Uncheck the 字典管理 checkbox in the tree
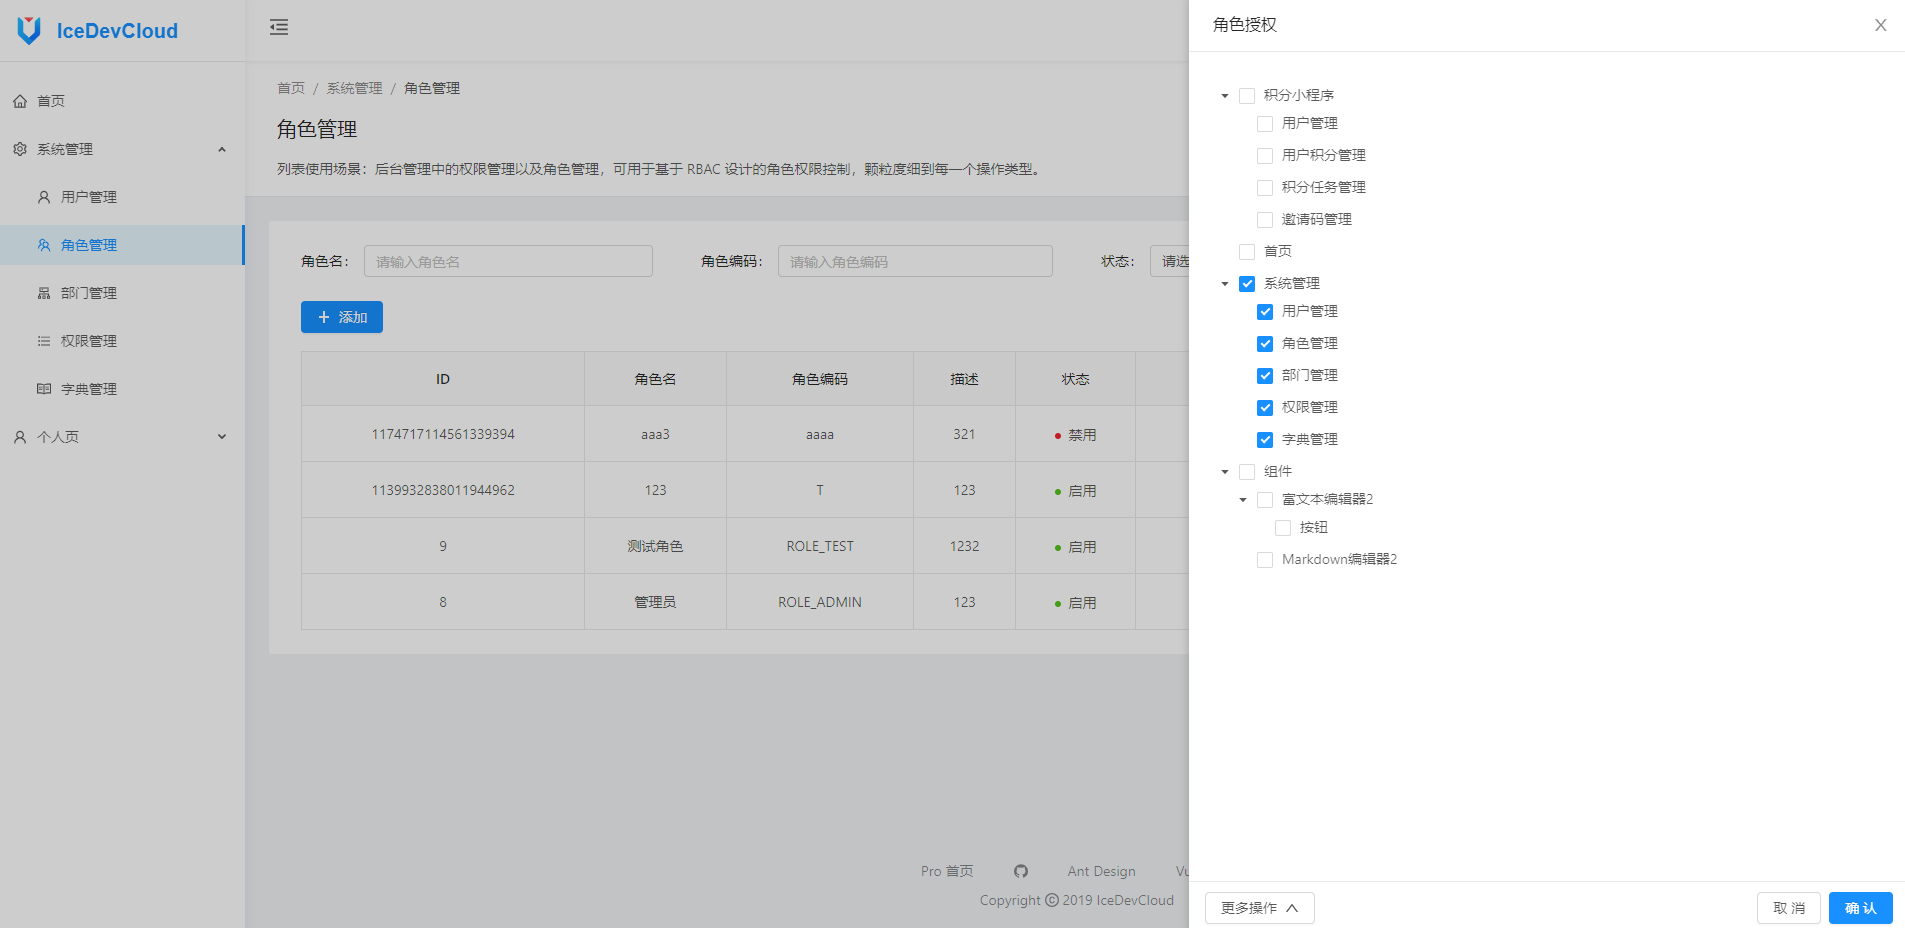 [x=1265, y=440]
